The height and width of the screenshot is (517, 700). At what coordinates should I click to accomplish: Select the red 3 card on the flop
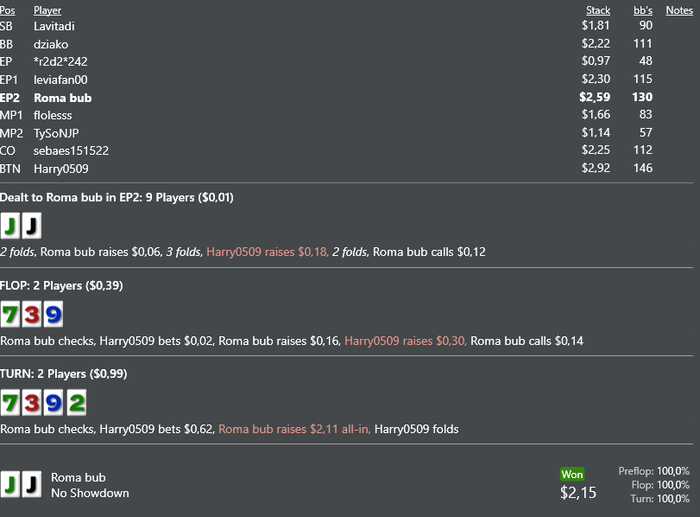coord(32,315)
